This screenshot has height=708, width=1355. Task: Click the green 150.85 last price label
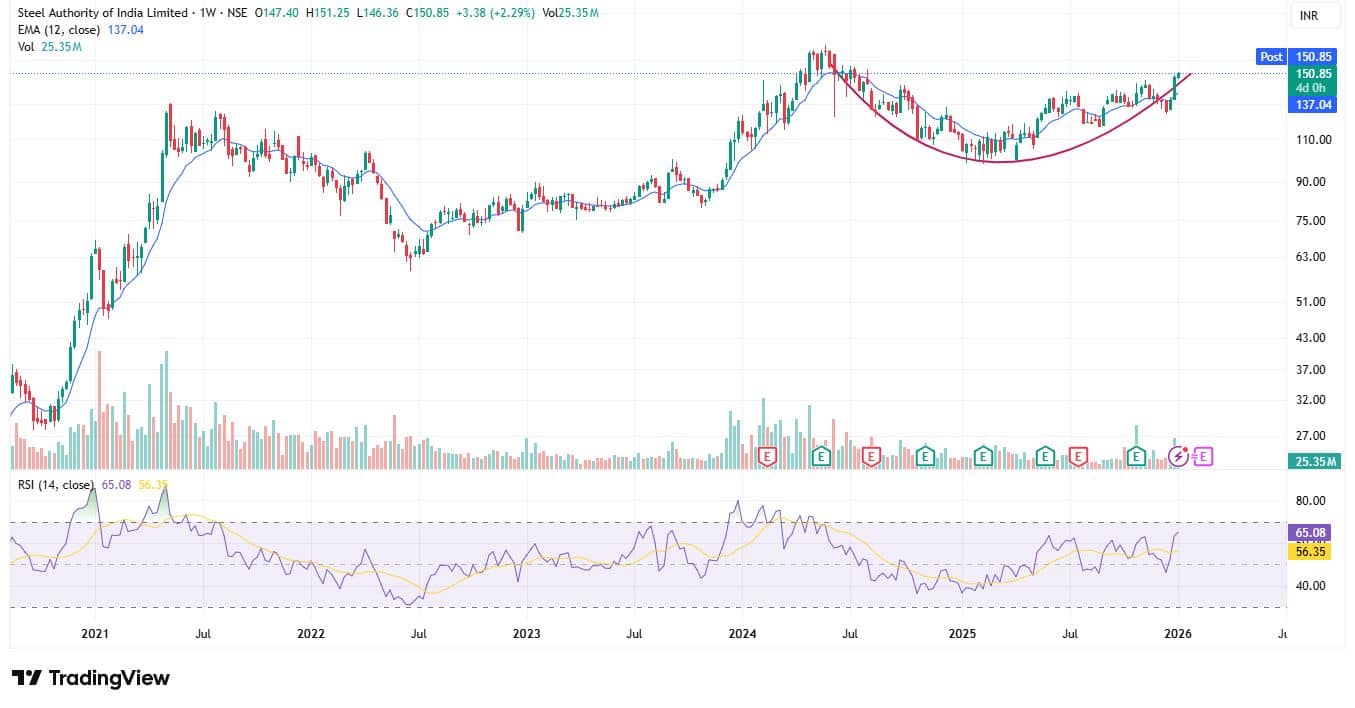[1312, 74]
